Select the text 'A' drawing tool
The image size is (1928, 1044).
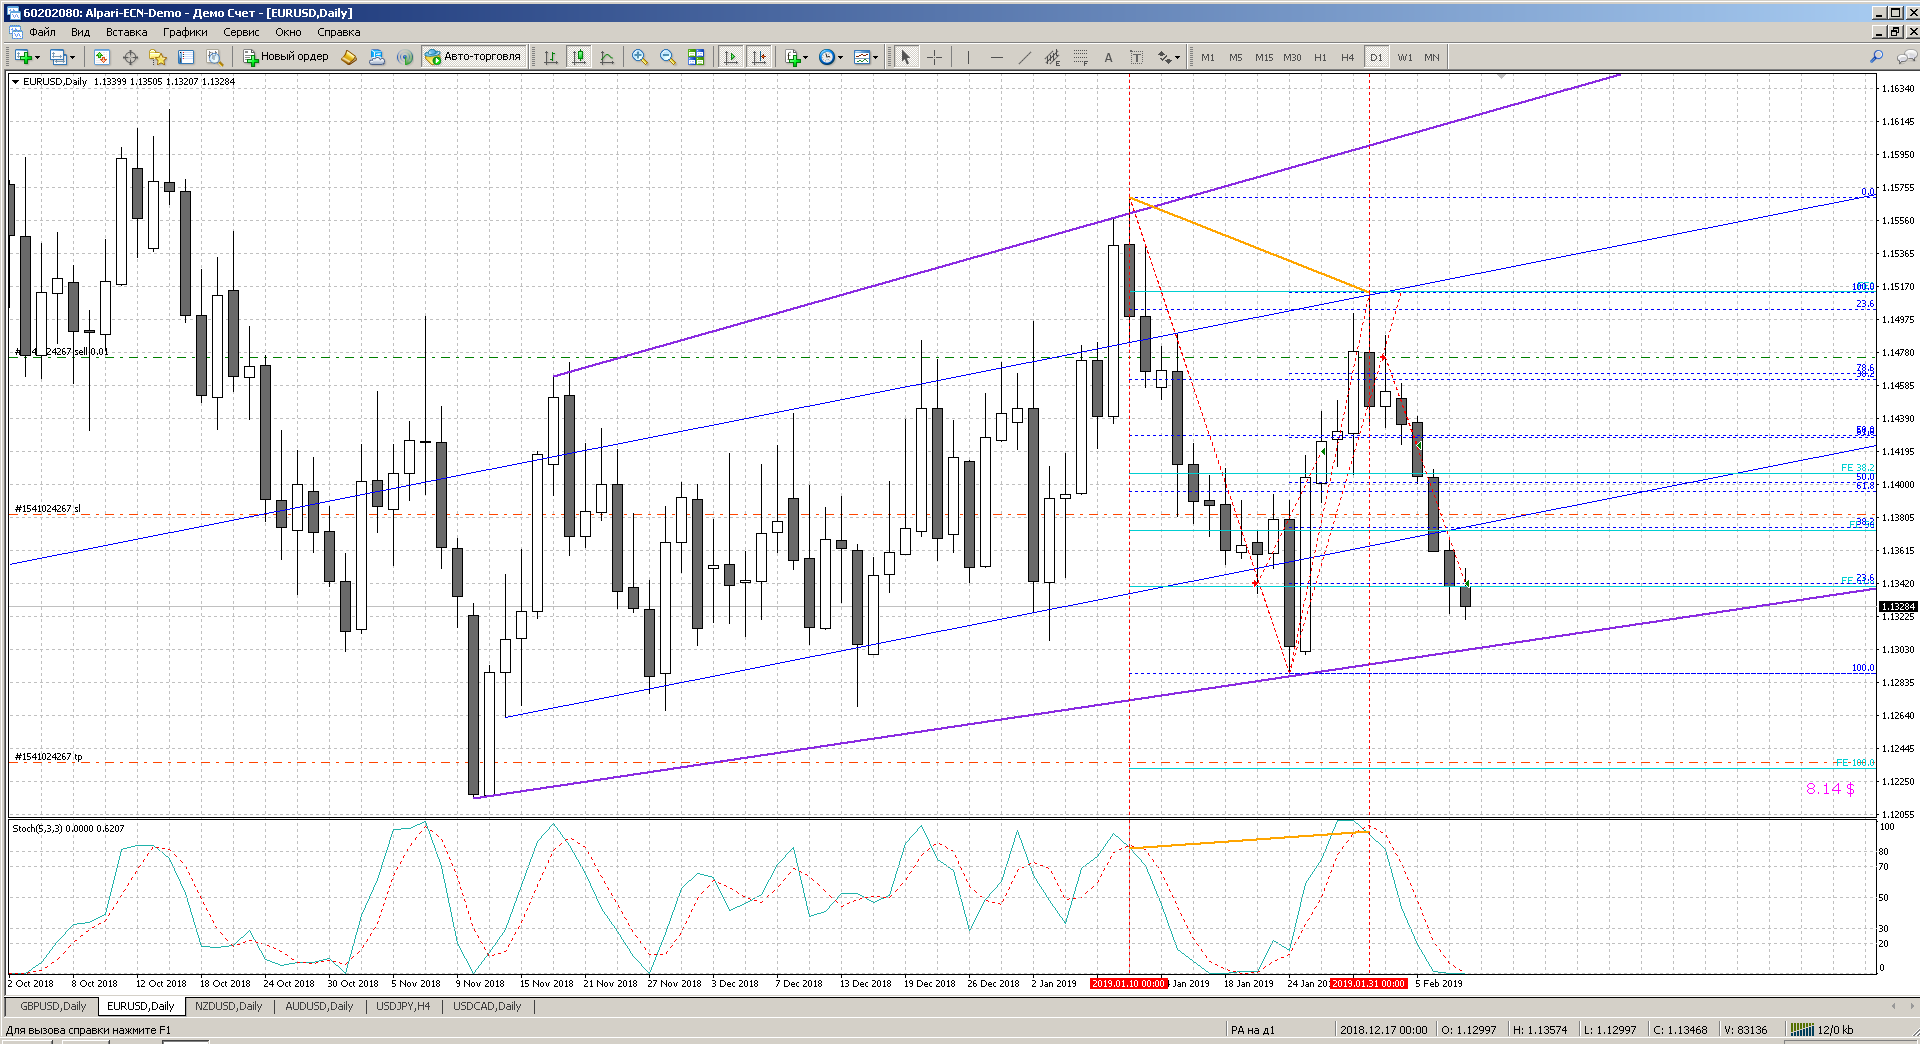(1108, 57)
